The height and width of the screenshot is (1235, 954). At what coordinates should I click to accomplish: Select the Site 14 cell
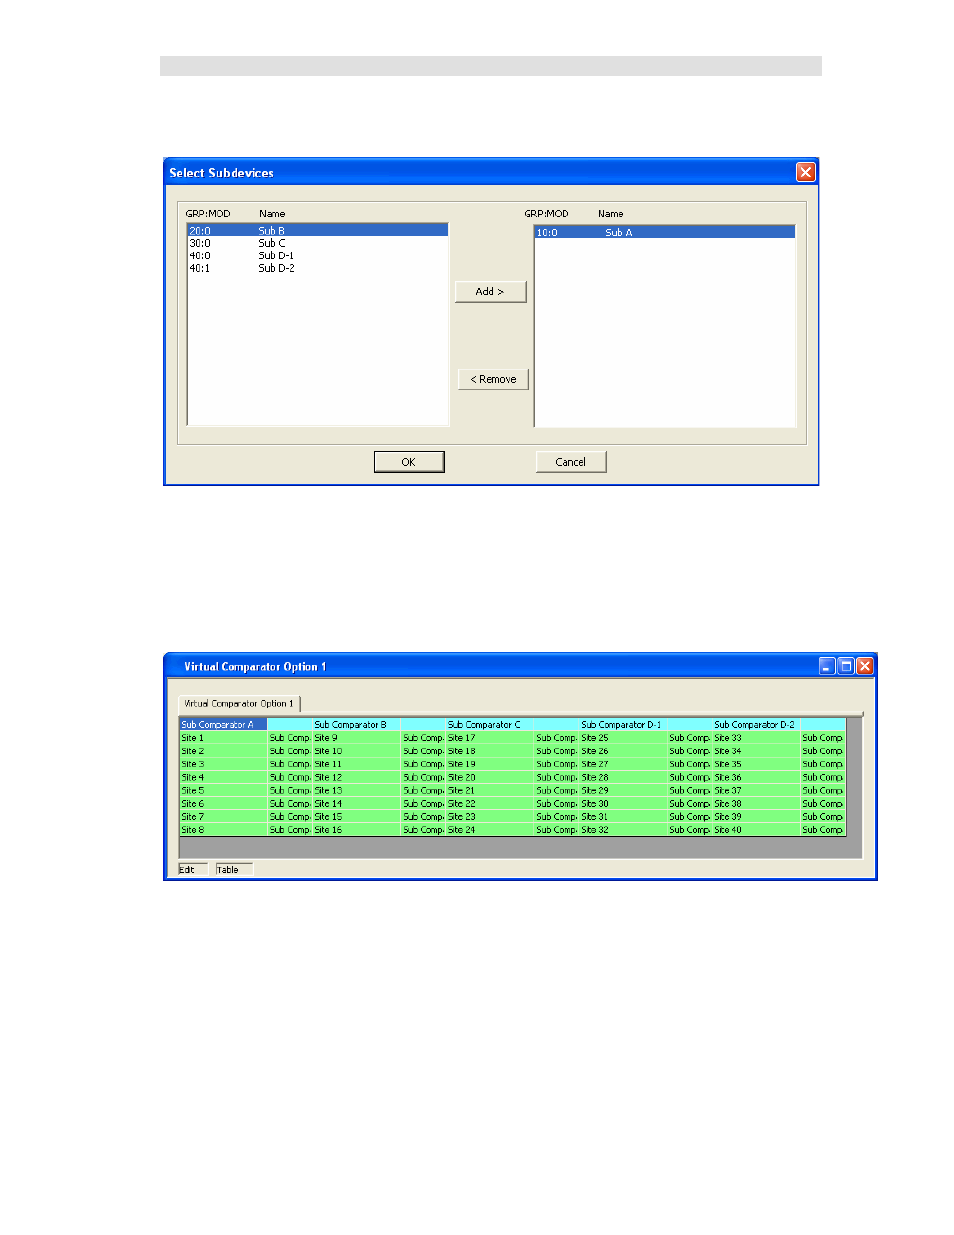pos(356,803)
